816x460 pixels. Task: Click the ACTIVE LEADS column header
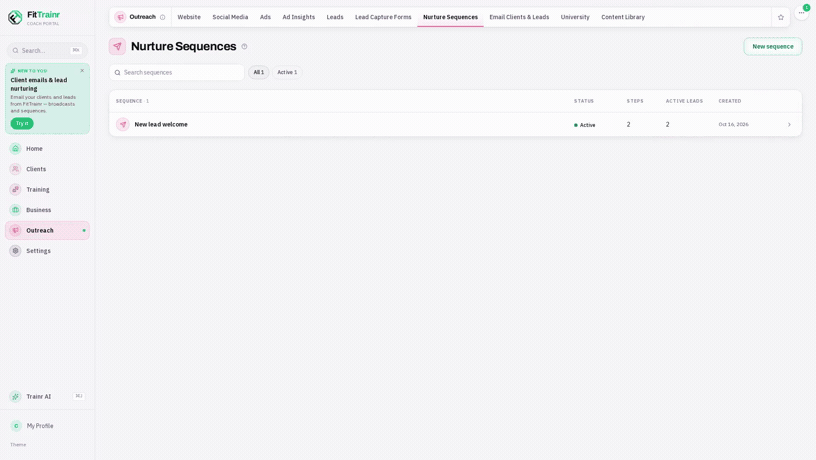(x=684, y=101)
